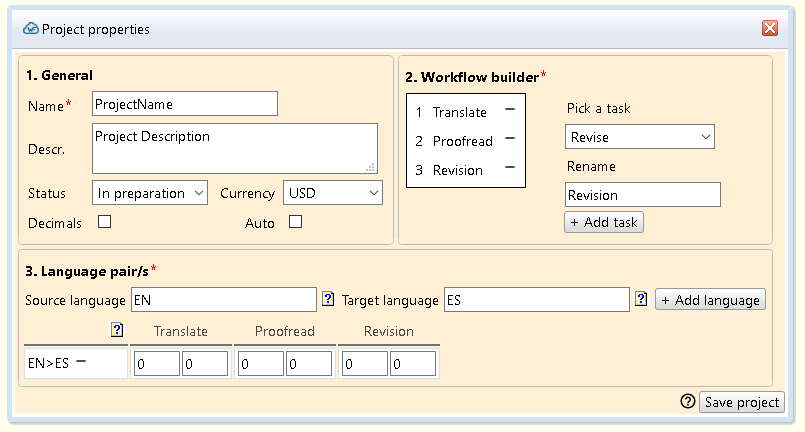Image resolution: width=805 pixels, height=432 pixels.
Task: Remove the Translate task with its minus icon
Action: (509, 110)
